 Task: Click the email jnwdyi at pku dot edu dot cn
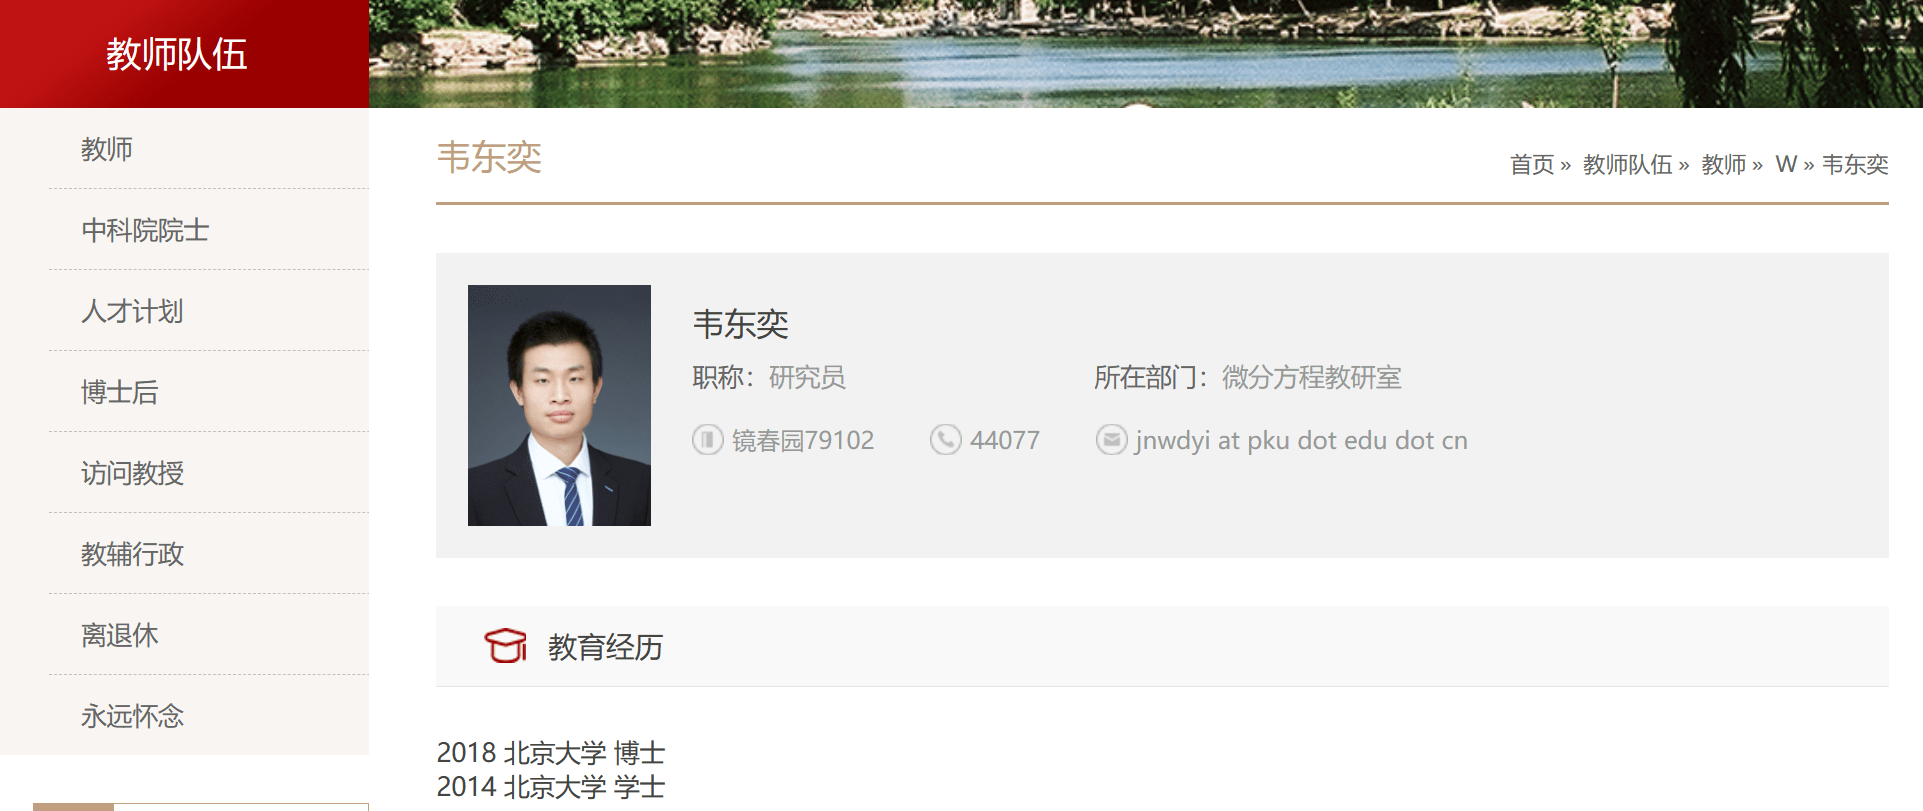point(1301,440)
